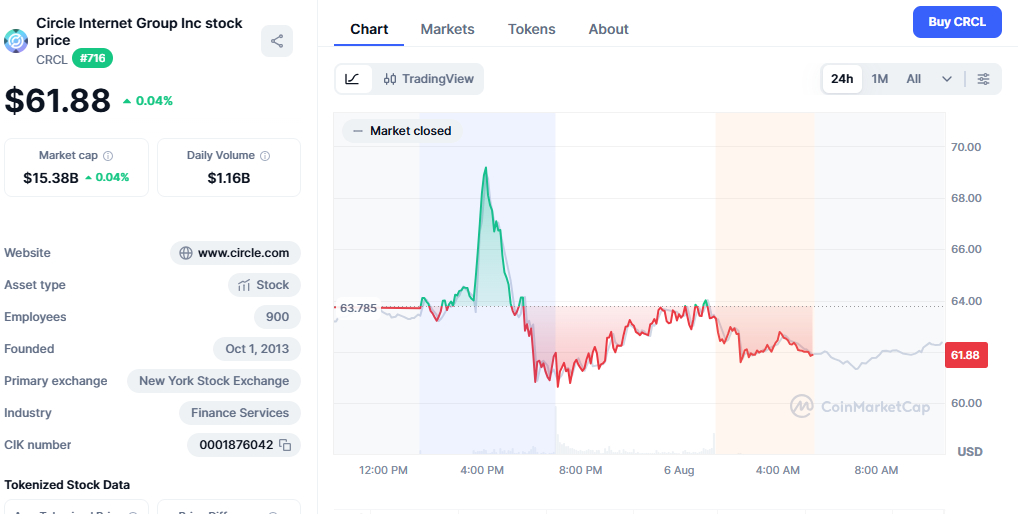Click the #716 rank badge

(x=92, y=58)
